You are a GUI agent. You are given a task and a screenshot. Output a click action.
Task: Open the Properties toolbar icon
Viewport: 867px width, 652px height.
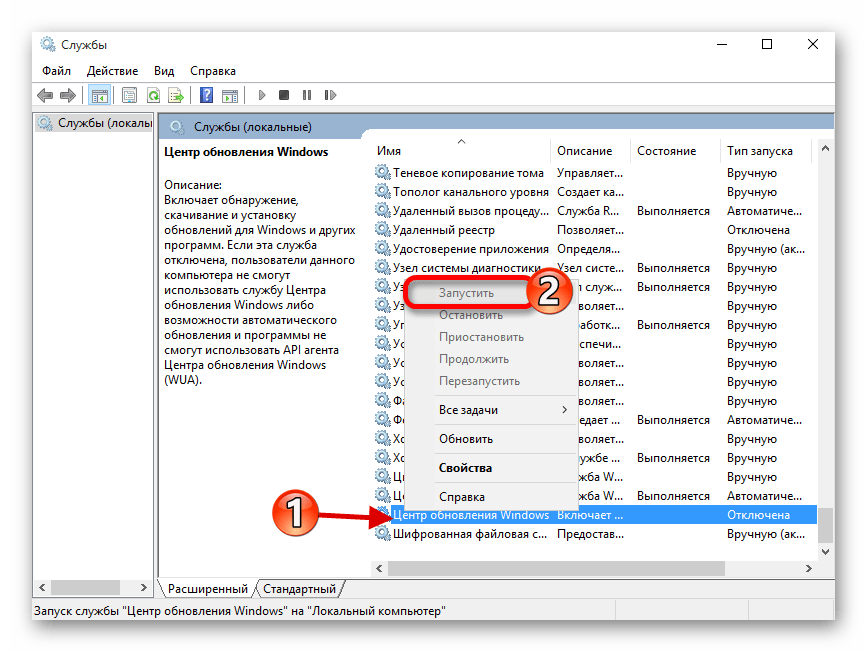coord(129,95)
